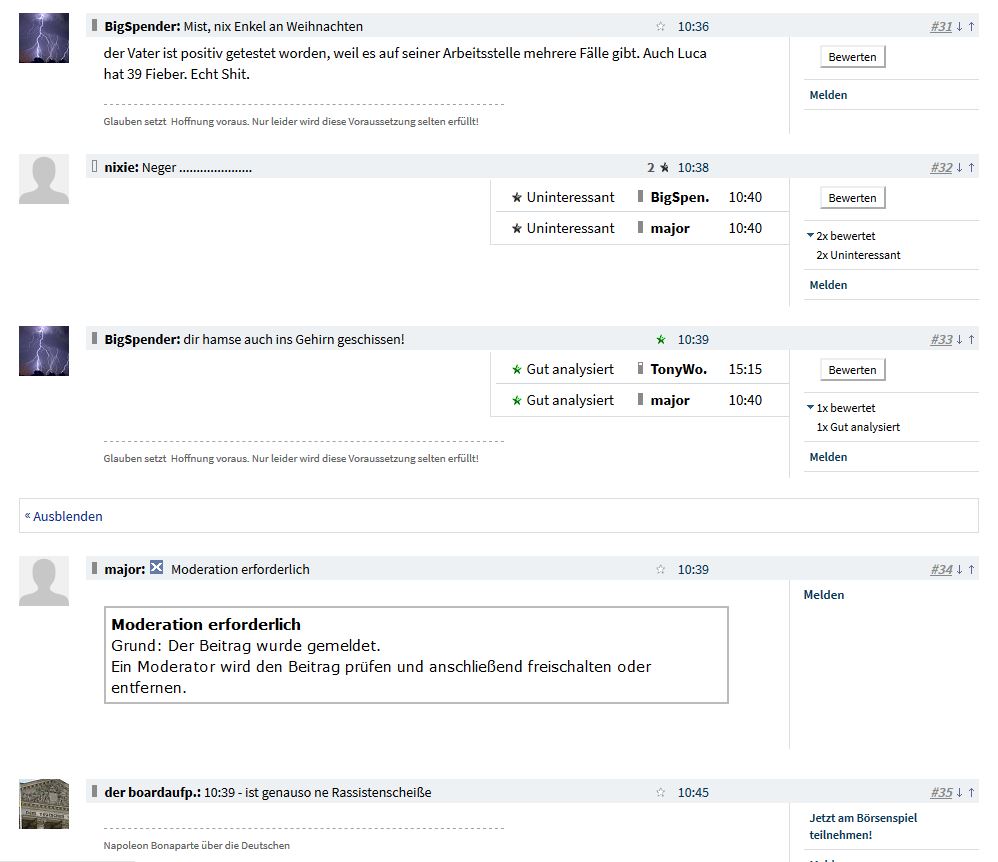The height and width of the screenshot is (862, 998).
Task: Open 'Jetzt am Börsenspiel teilnehmen!' link
Action: (x=863, y=825)
